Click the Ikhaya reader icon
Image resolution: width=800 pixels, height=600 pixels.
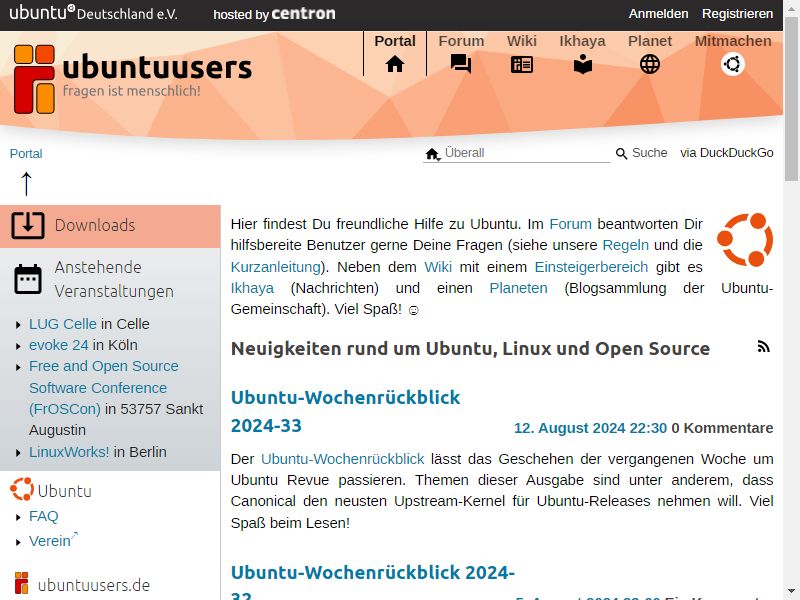pos(582,64)
